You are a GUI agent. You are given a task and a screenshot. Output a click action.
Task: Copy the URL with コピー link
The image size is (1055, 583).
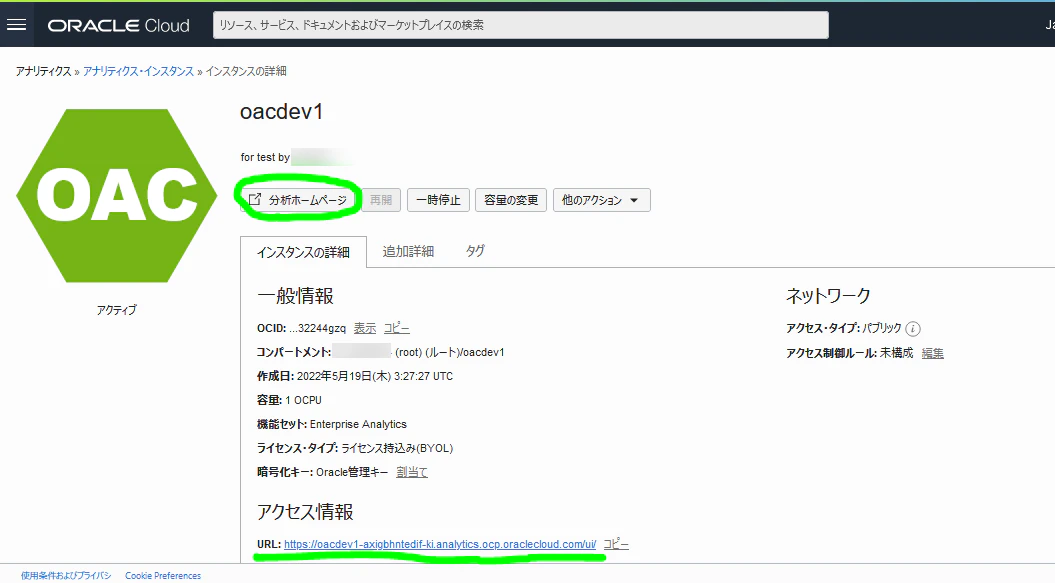tap(616, 544)
